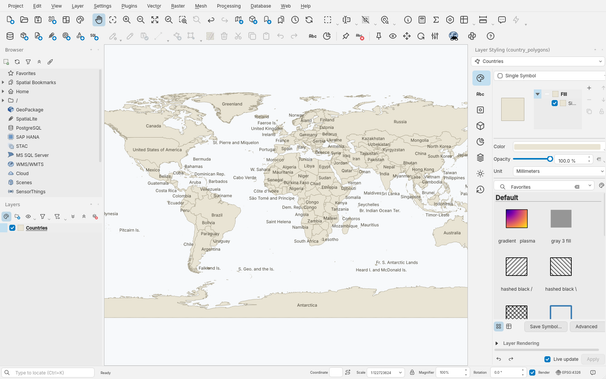Click EPSG:4326 CRS button in status bar
This screenshot has width=606, height=379.
pos(568,372)
